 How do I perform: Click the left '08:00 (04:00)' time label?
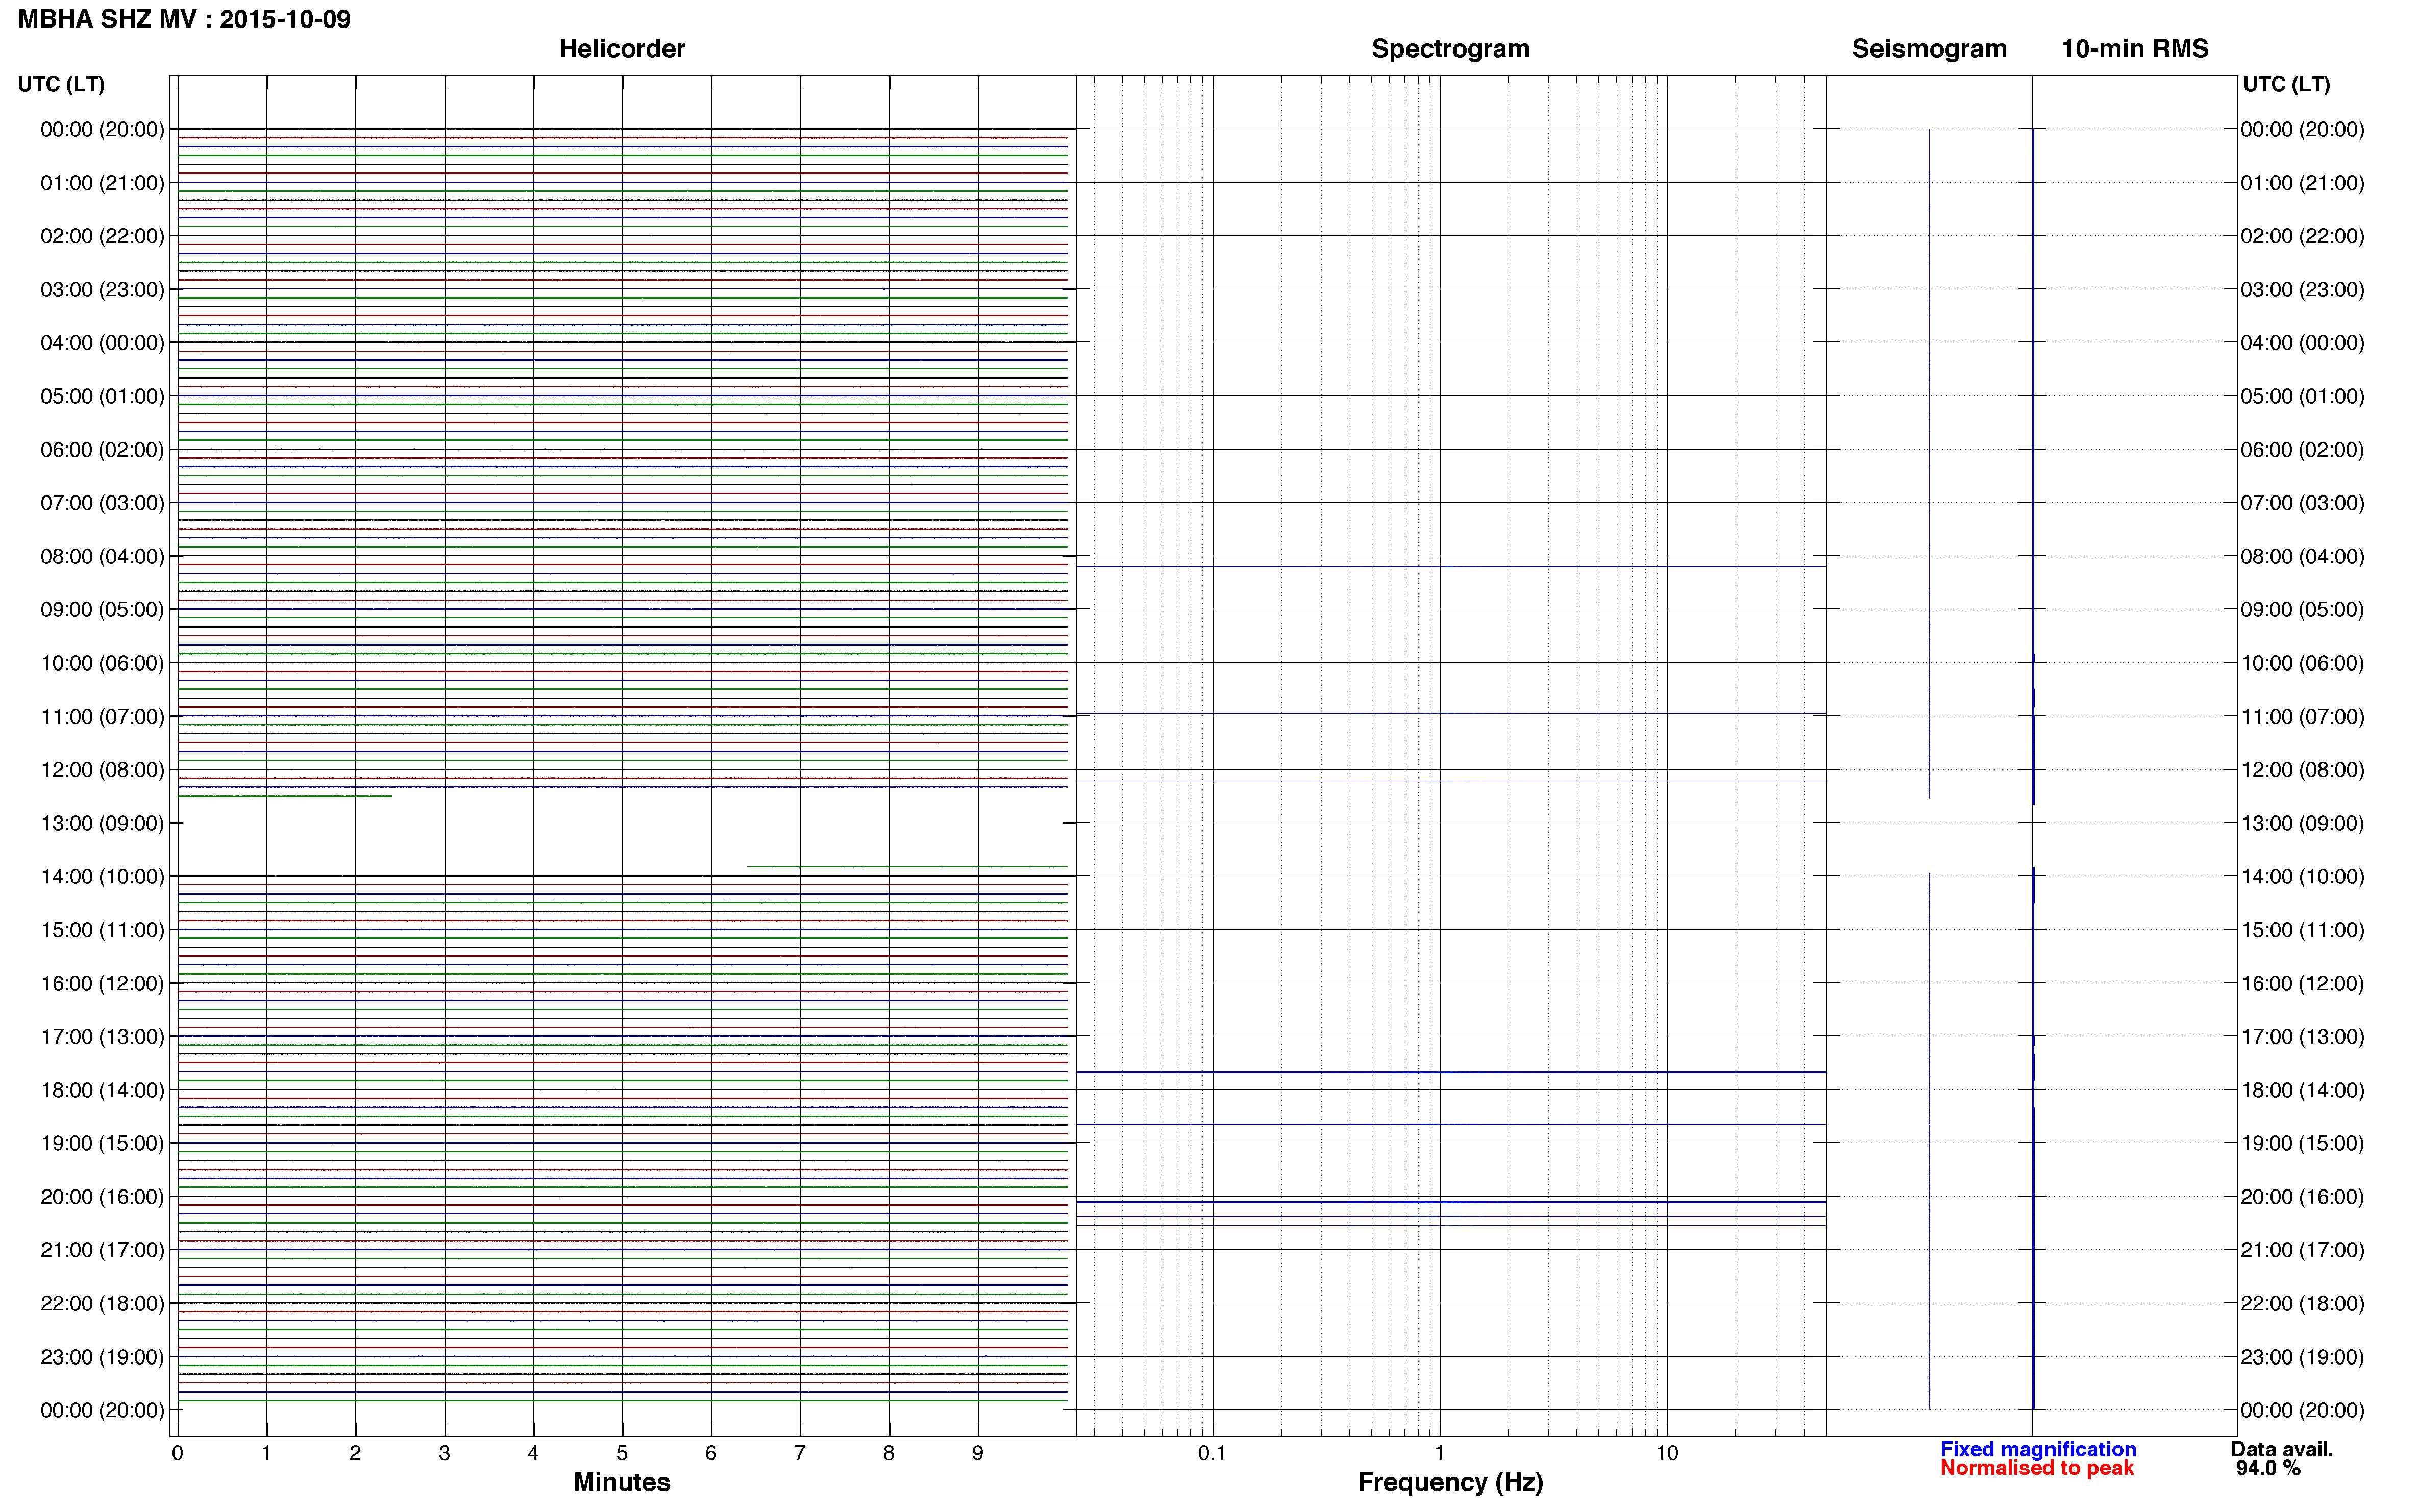[x=102, y=556]
